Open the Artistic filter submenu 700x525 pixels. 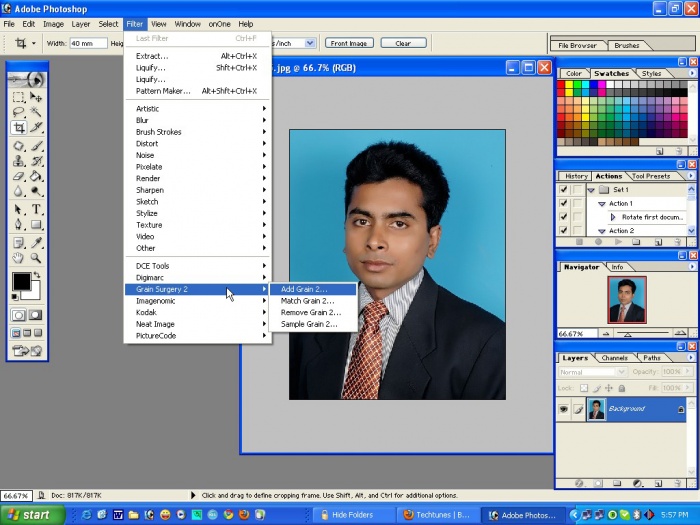198,108
